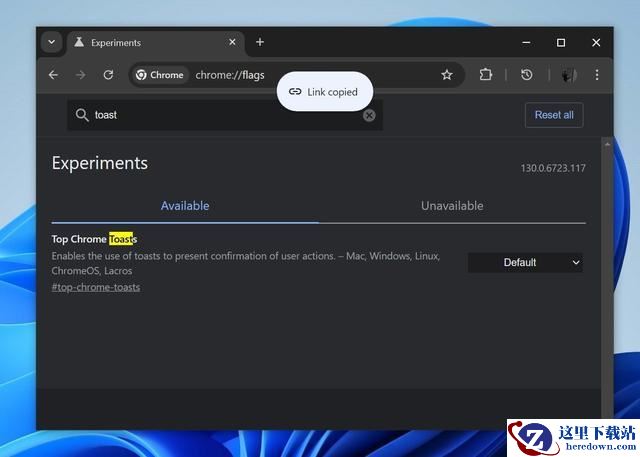Open the #top-chrome-toasts anchor link
640x457 pixels.
(96, 287)
